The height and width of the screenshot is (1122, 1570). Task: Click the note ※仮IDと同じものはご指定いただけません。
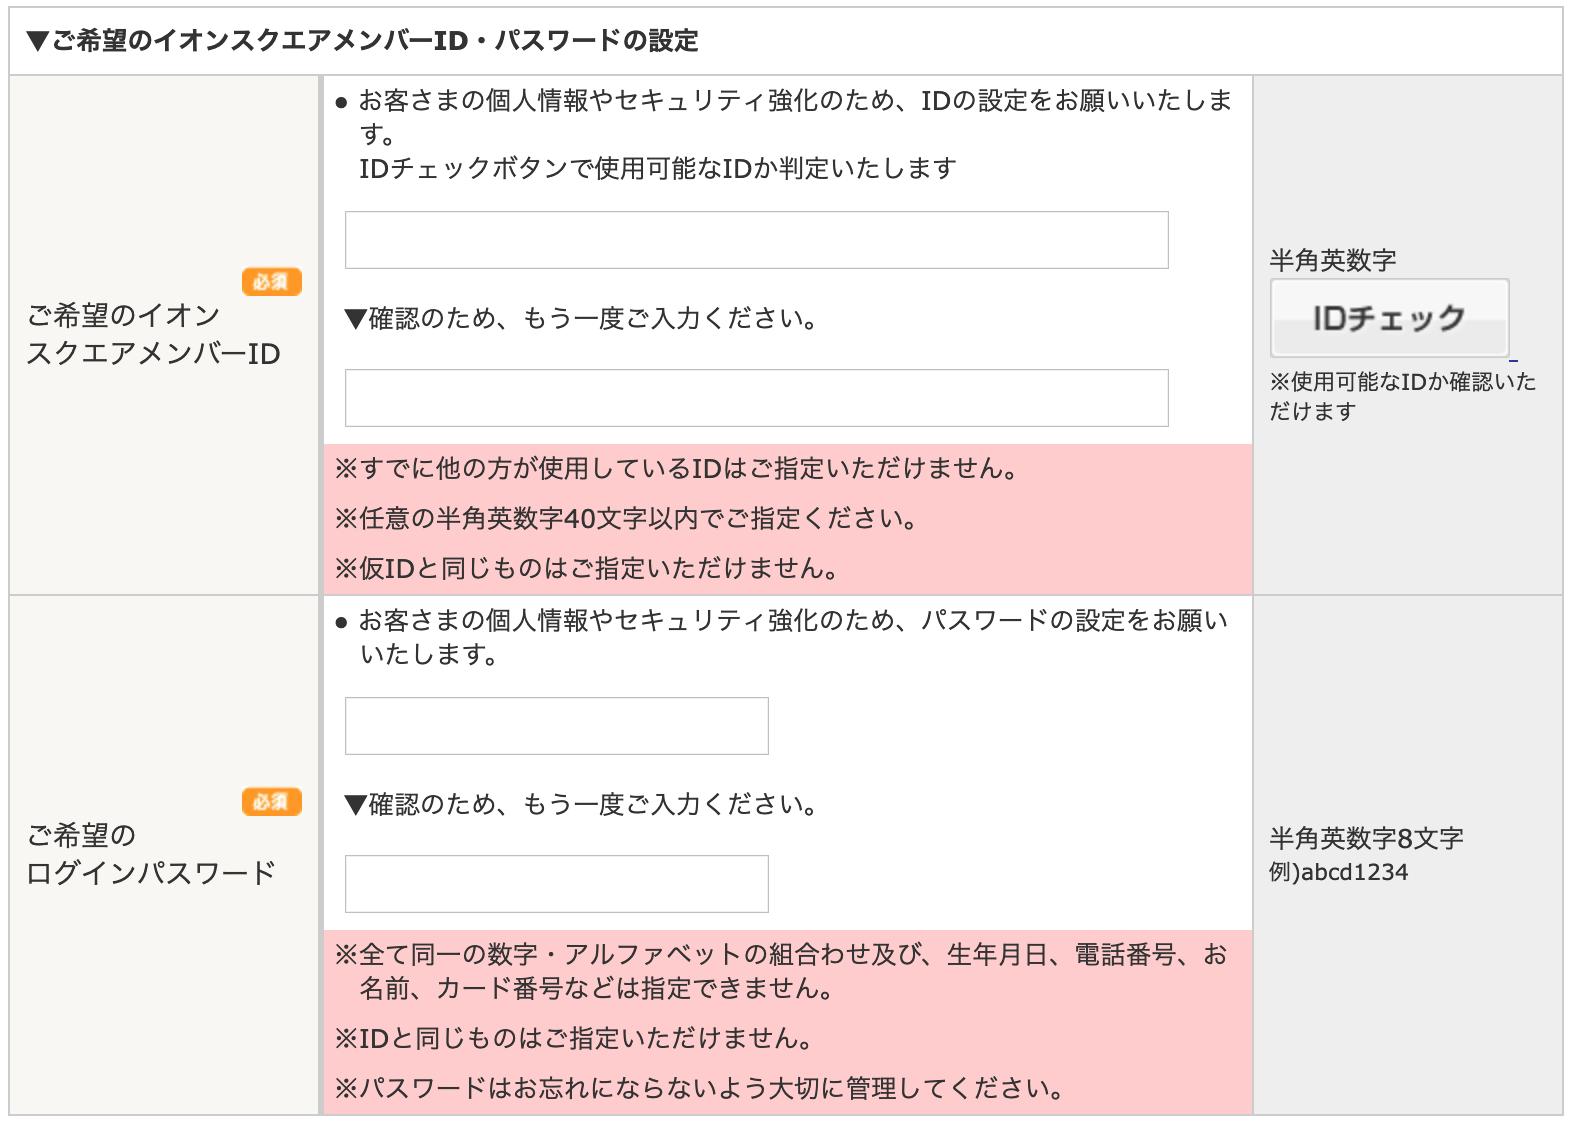(x=586, y=568)
